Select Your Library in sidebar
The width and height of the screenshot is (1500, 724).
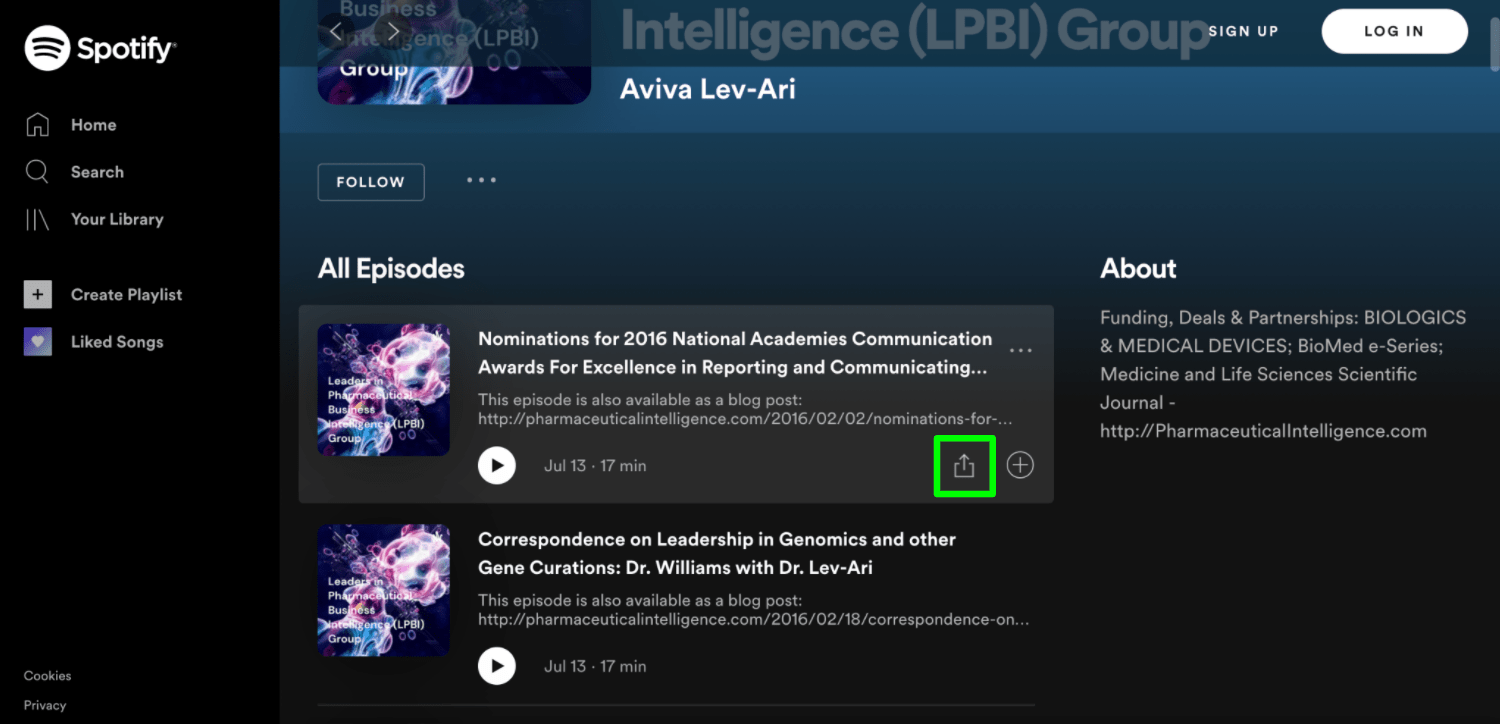[117, 219]
